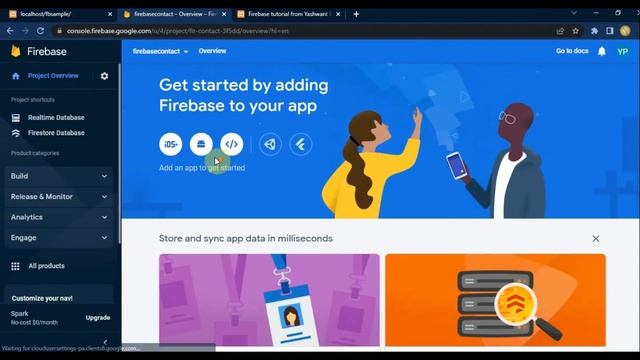Collapse the sidebar navigation arrow

(105, 342)
